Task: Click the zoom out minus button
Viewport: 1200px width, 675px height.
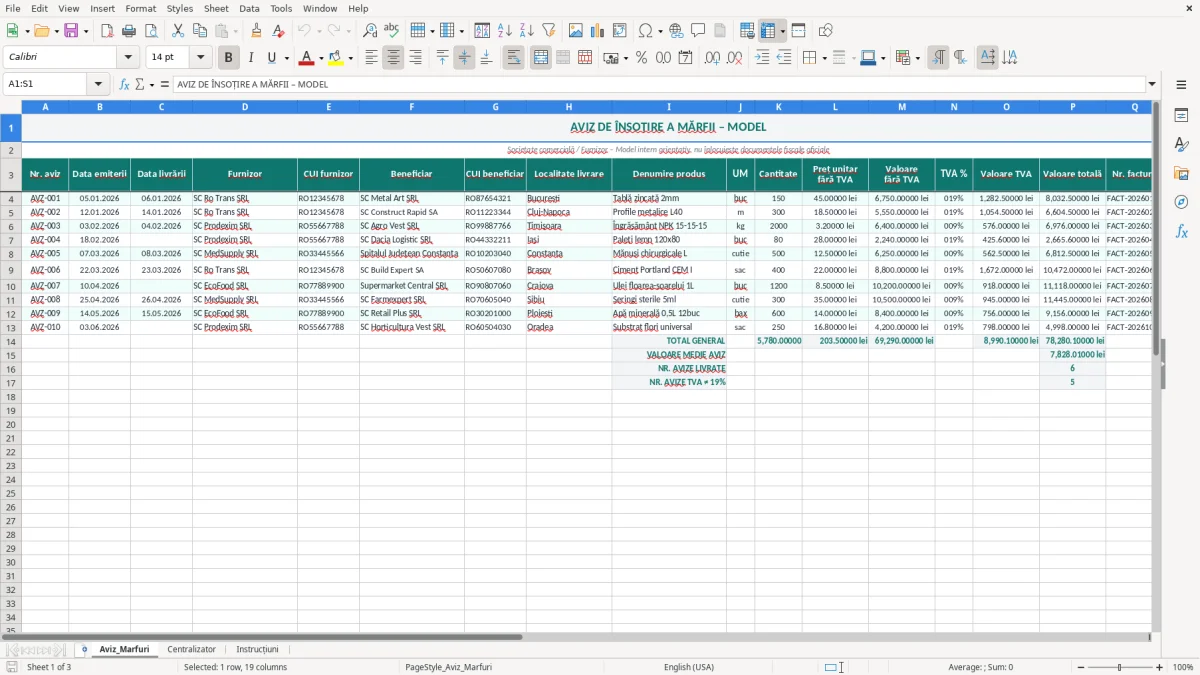Action: point(1080,667)
